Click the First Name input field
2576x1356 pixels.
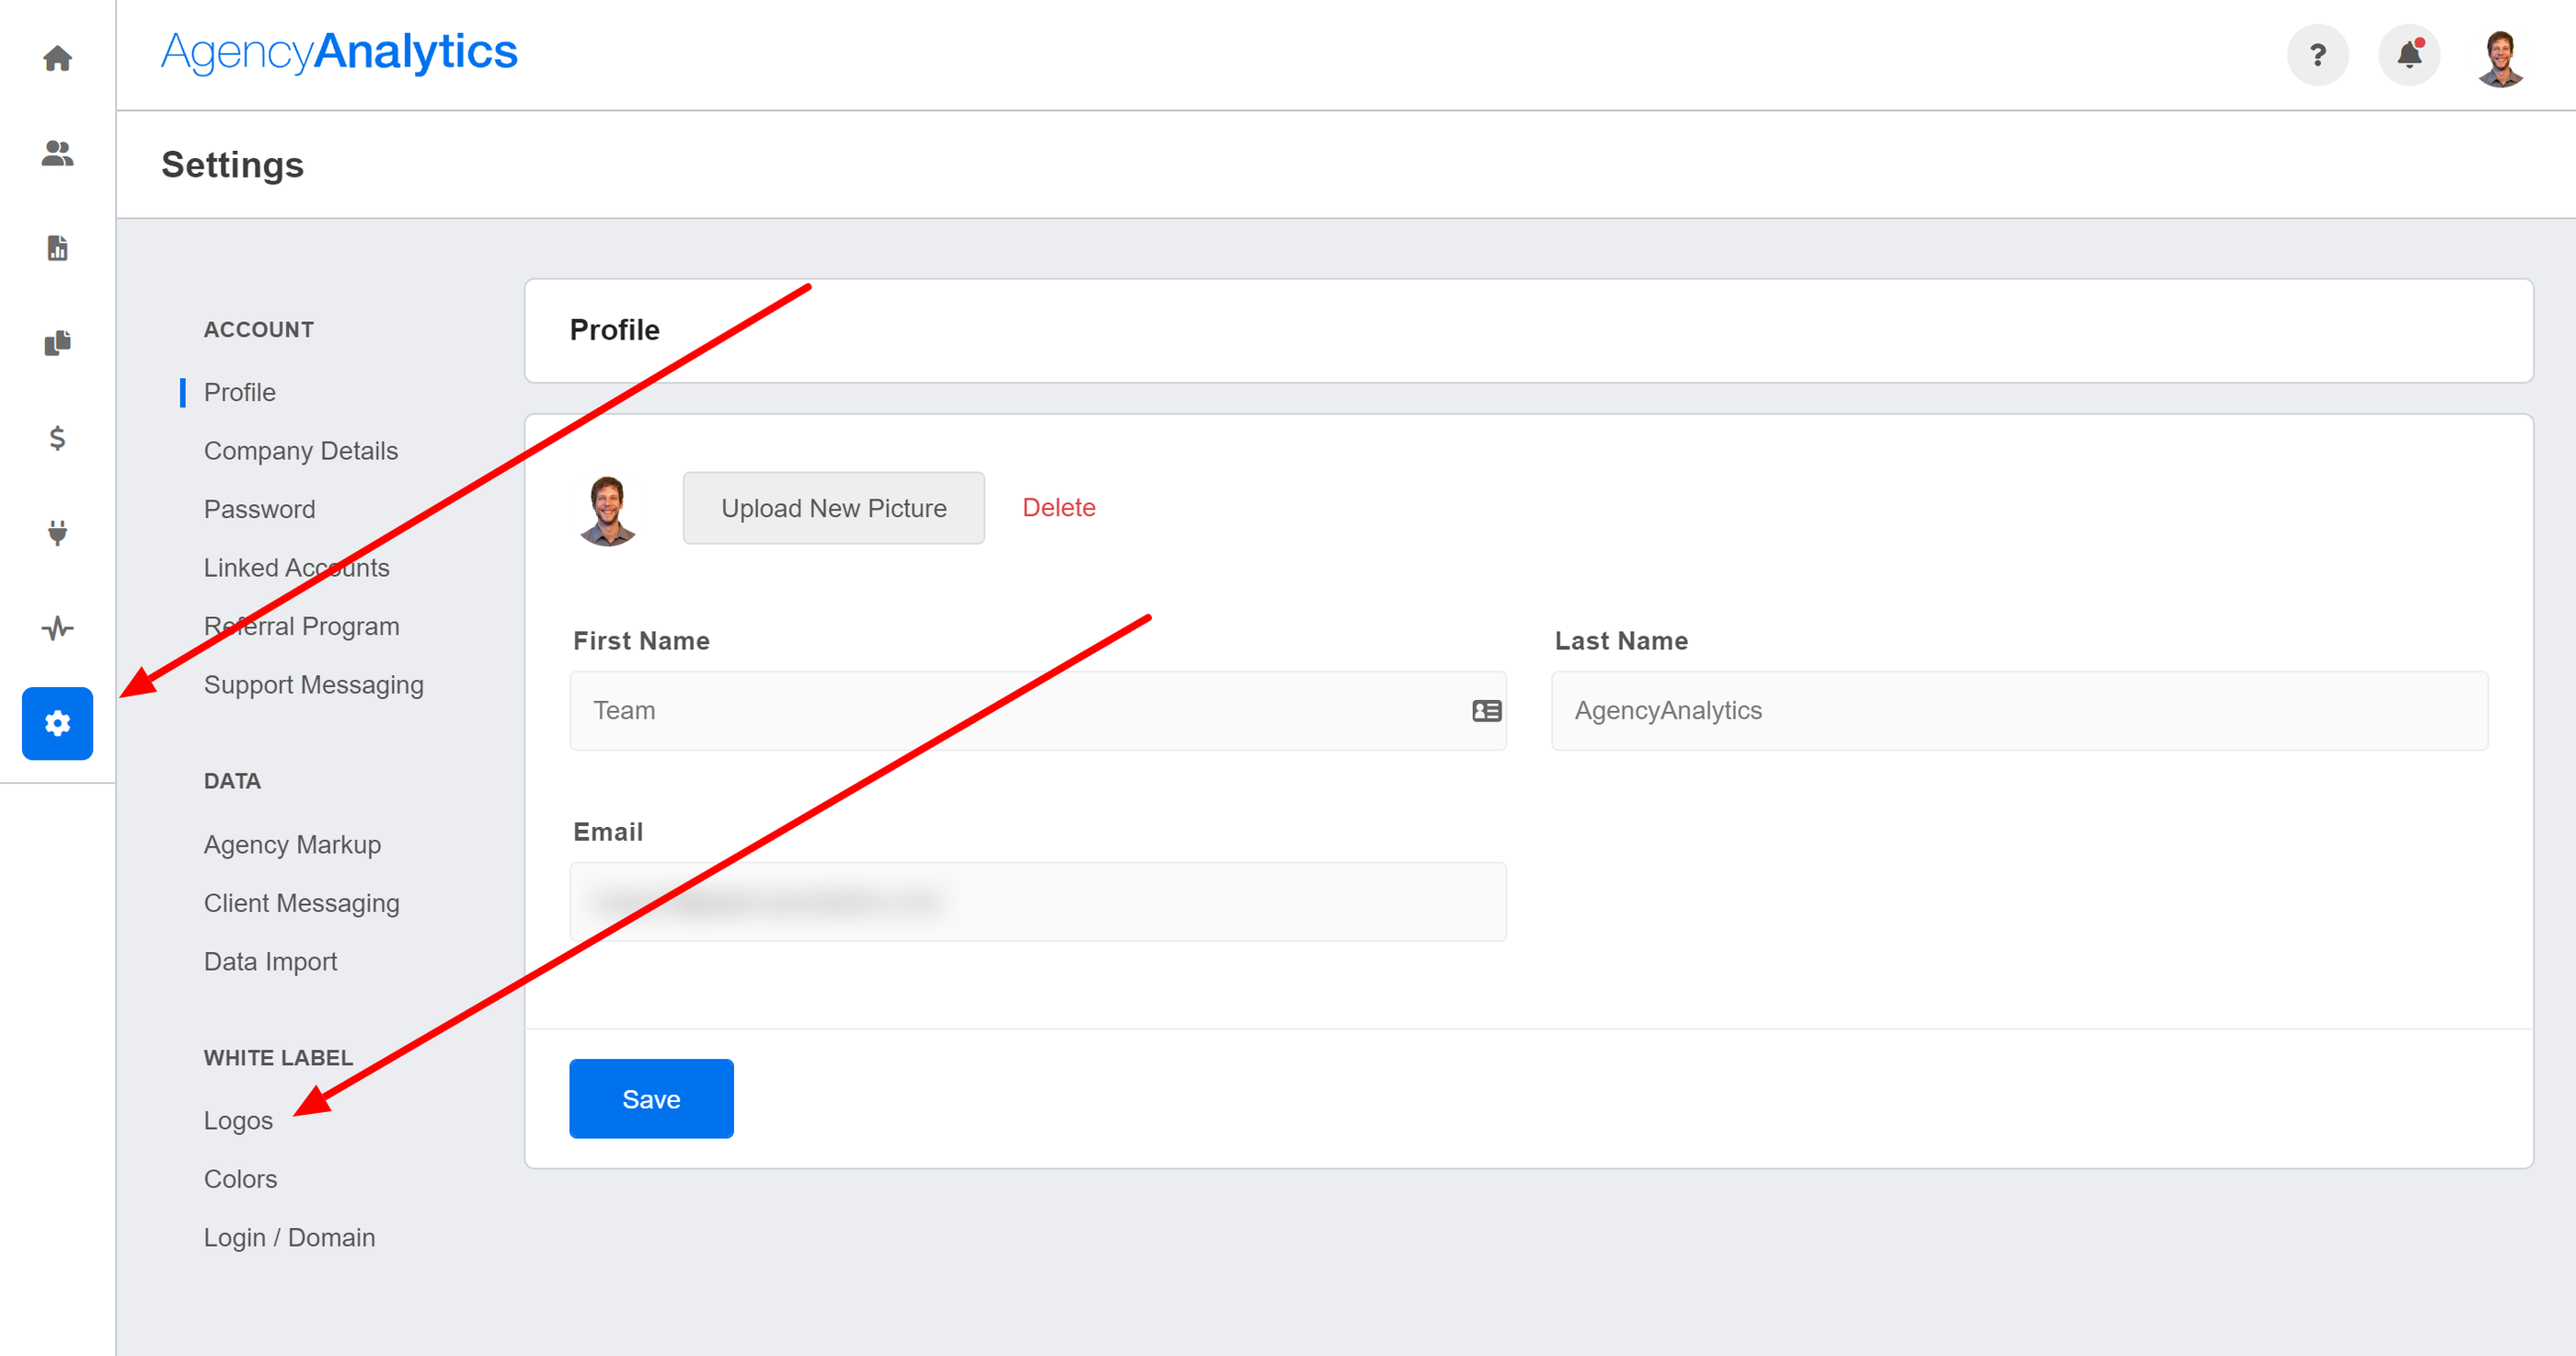point(1037,710)
